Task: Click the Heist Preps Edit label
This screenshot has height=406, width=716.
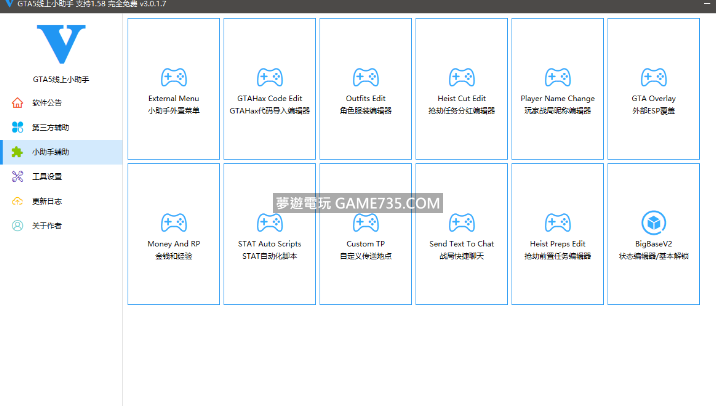Action: (x=558, y=244)
